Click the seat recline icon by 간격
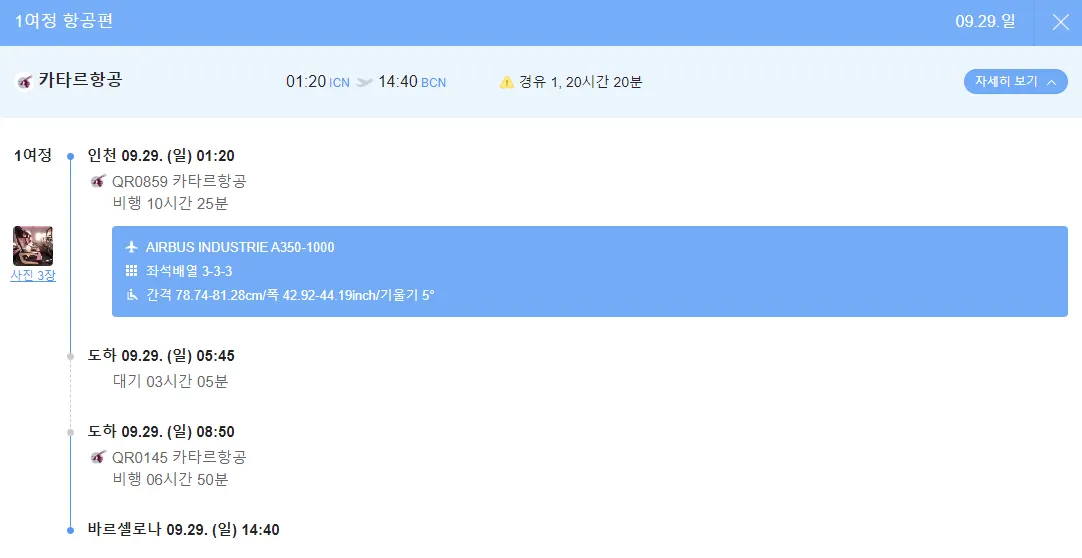This screenshot has width=1082, height=558. [132, 295]
